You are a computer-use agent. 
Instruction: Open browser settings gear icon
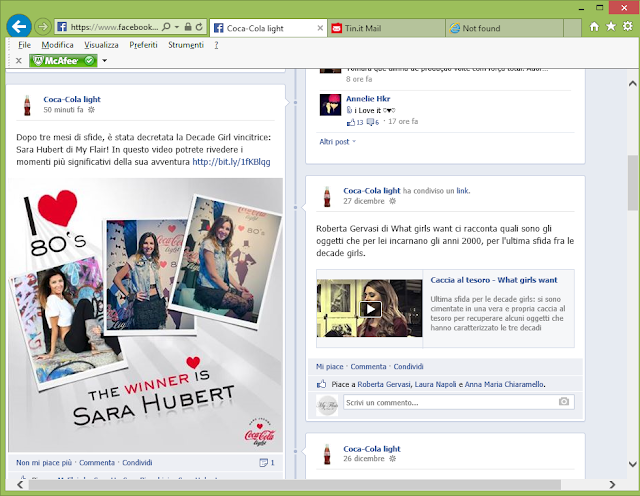coord(628,27)
